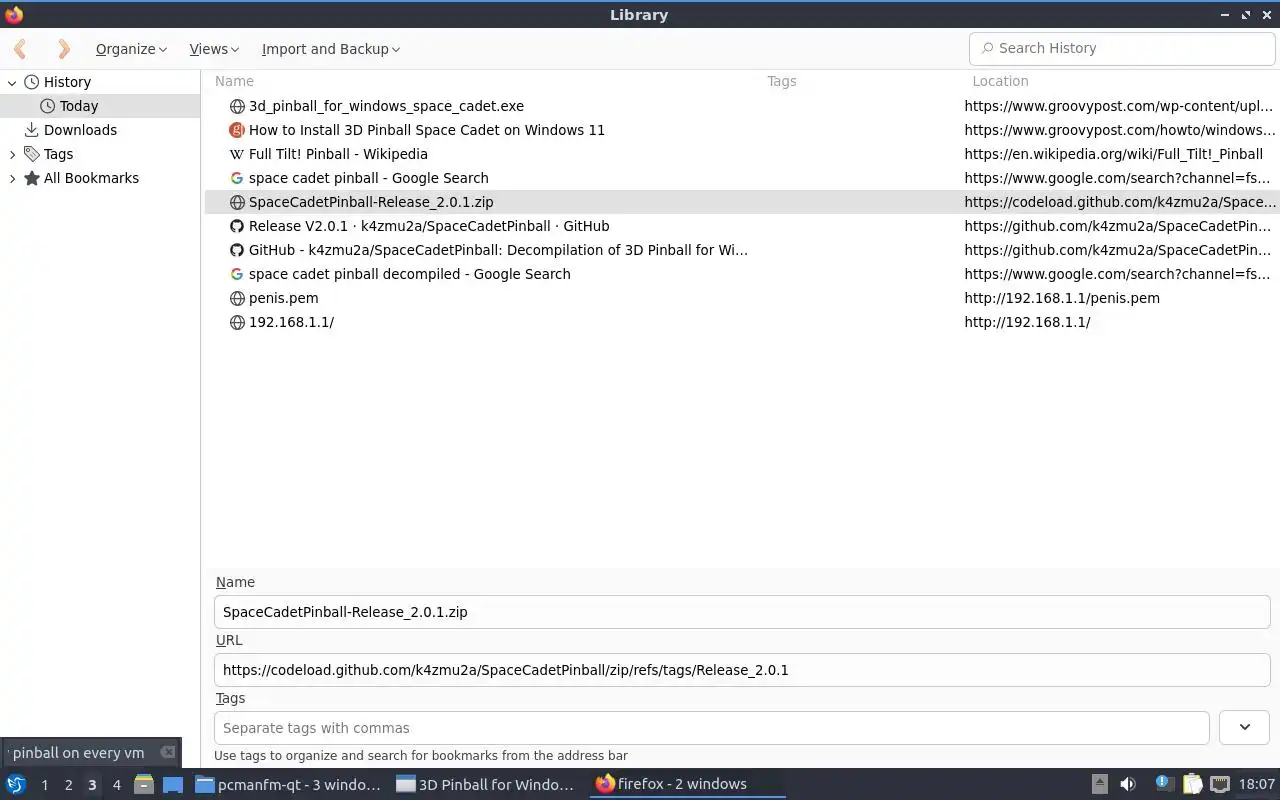Screen dimensions: 1280x800
Task: Sort by the Location column header
Action: pos(1000,81)
